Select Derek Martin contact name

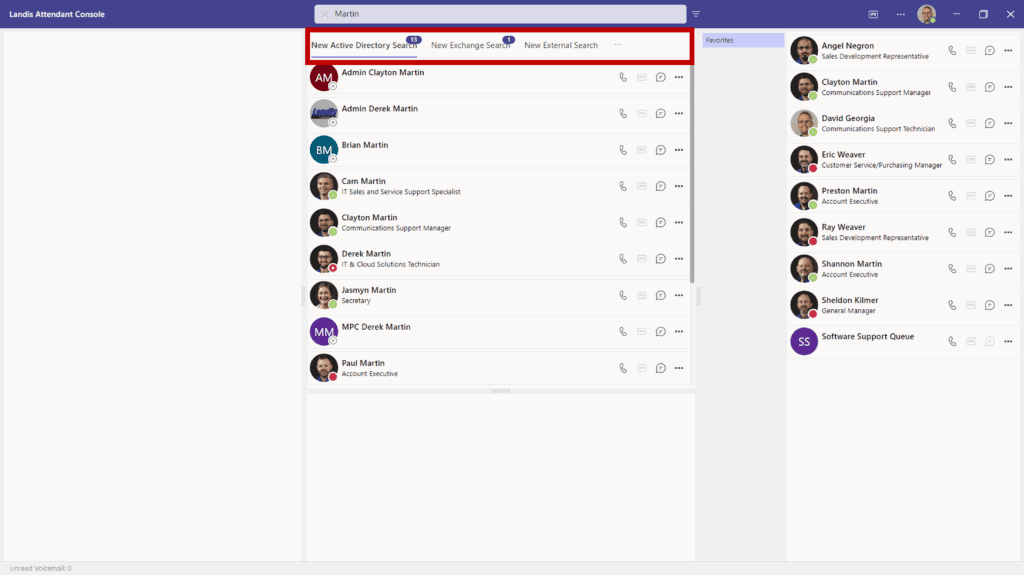pyautogui.click(x=366, y=254)
